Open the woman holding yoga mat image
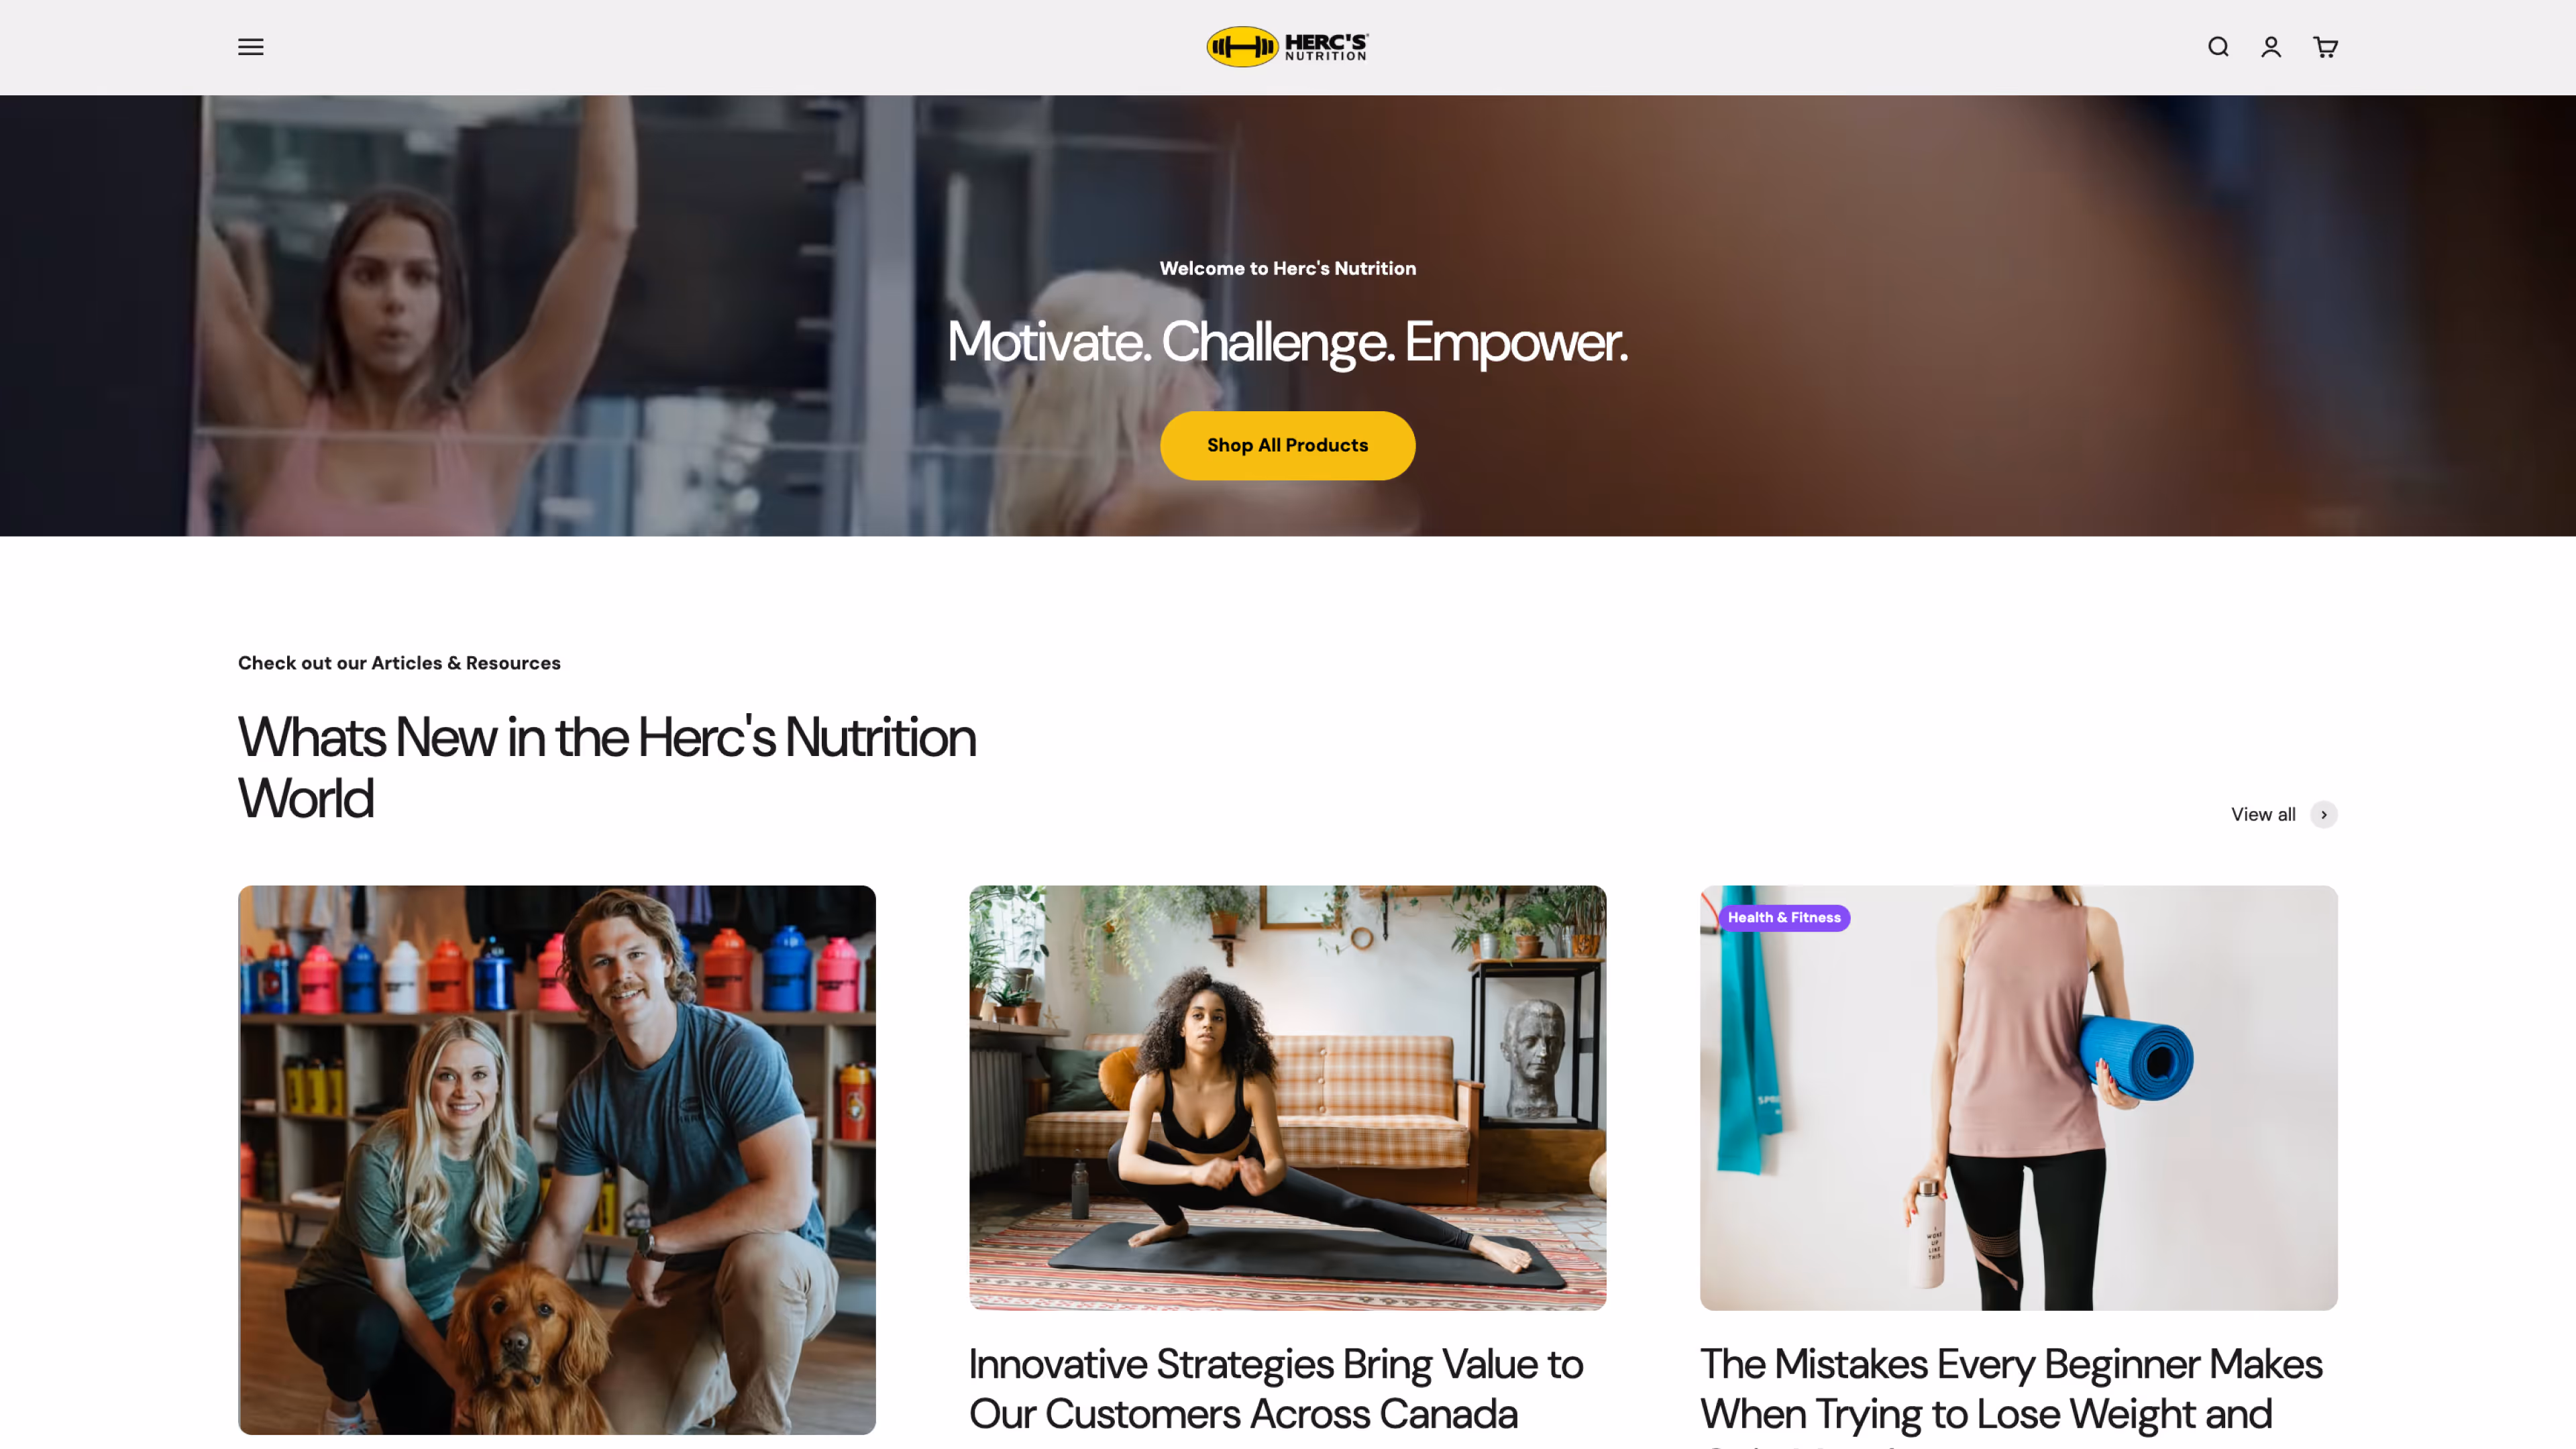The width and height of the screenshot is (2576, 1449). [x=2018, y=1098]
